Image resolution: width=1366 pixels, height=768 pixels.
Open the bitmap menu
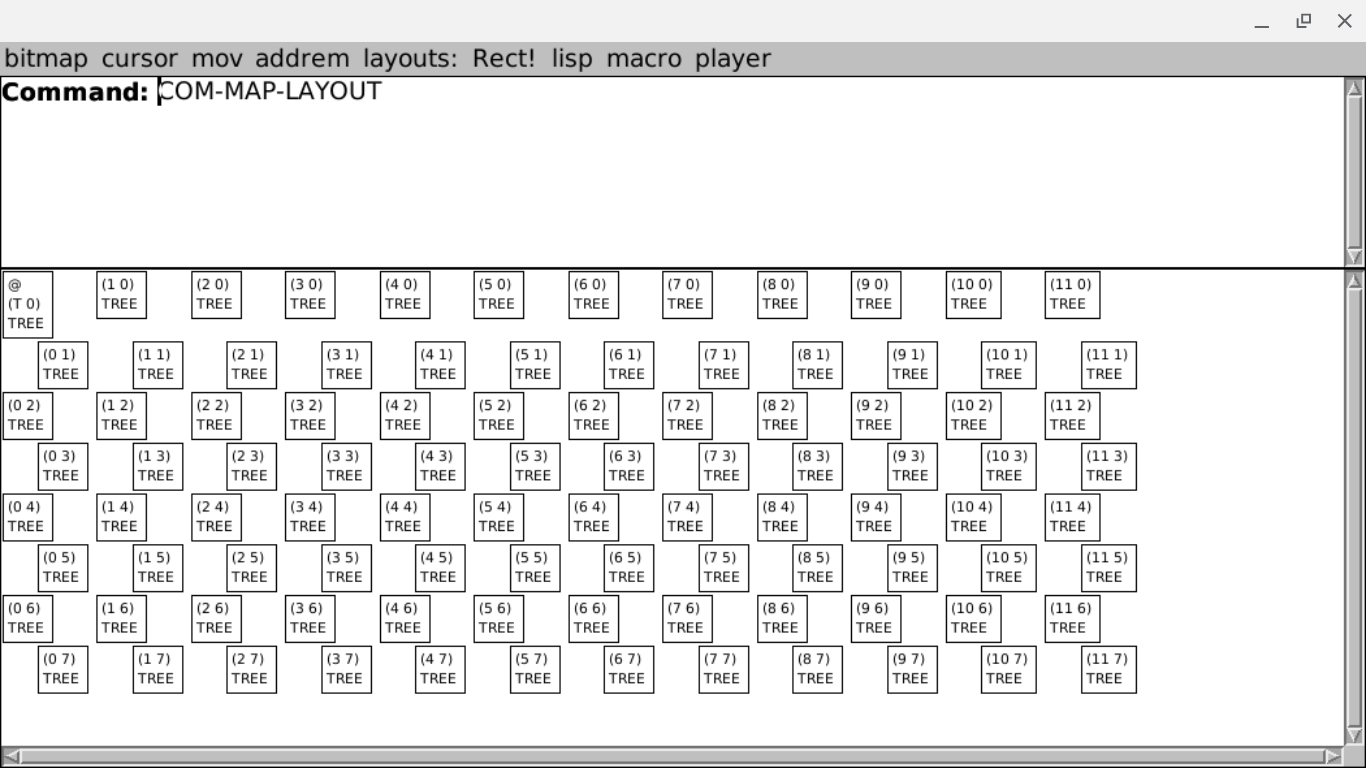pyautogui.click(x=46, y=59)
